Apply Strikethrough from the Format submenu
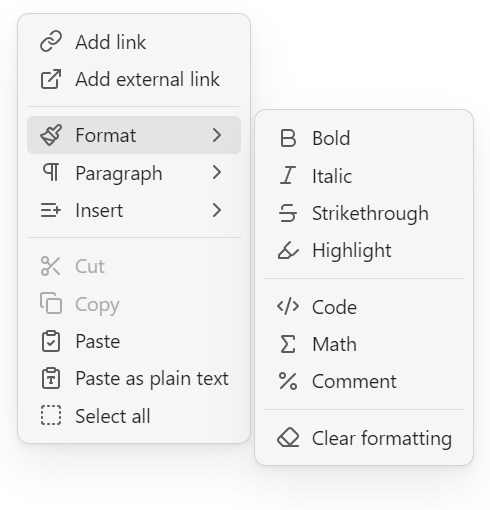Screen dimensions: 490x510 364,213
